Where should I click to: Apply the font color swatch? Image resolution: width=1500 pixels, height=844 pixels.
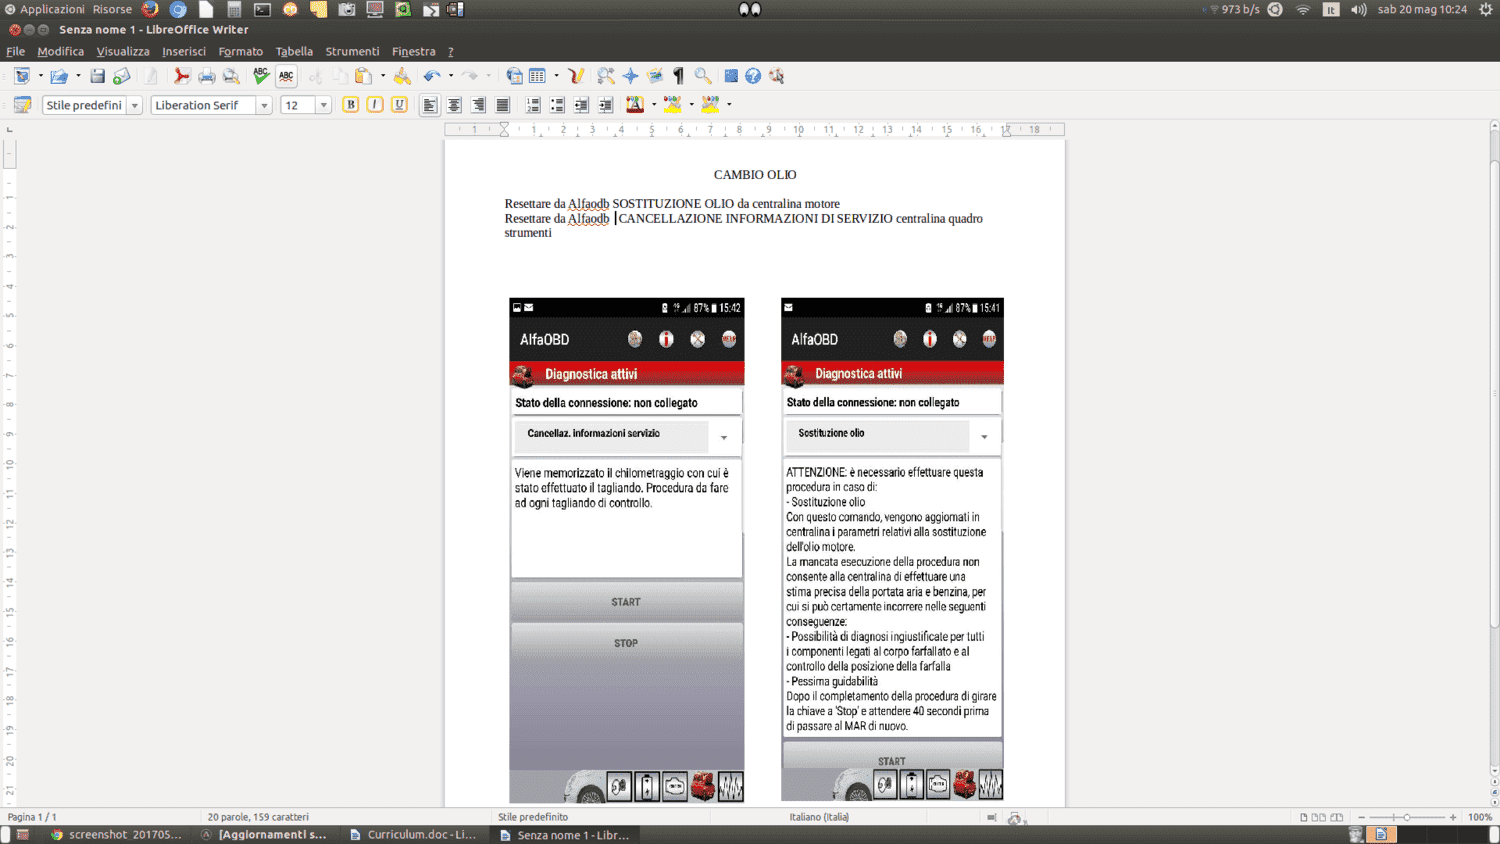635,105
